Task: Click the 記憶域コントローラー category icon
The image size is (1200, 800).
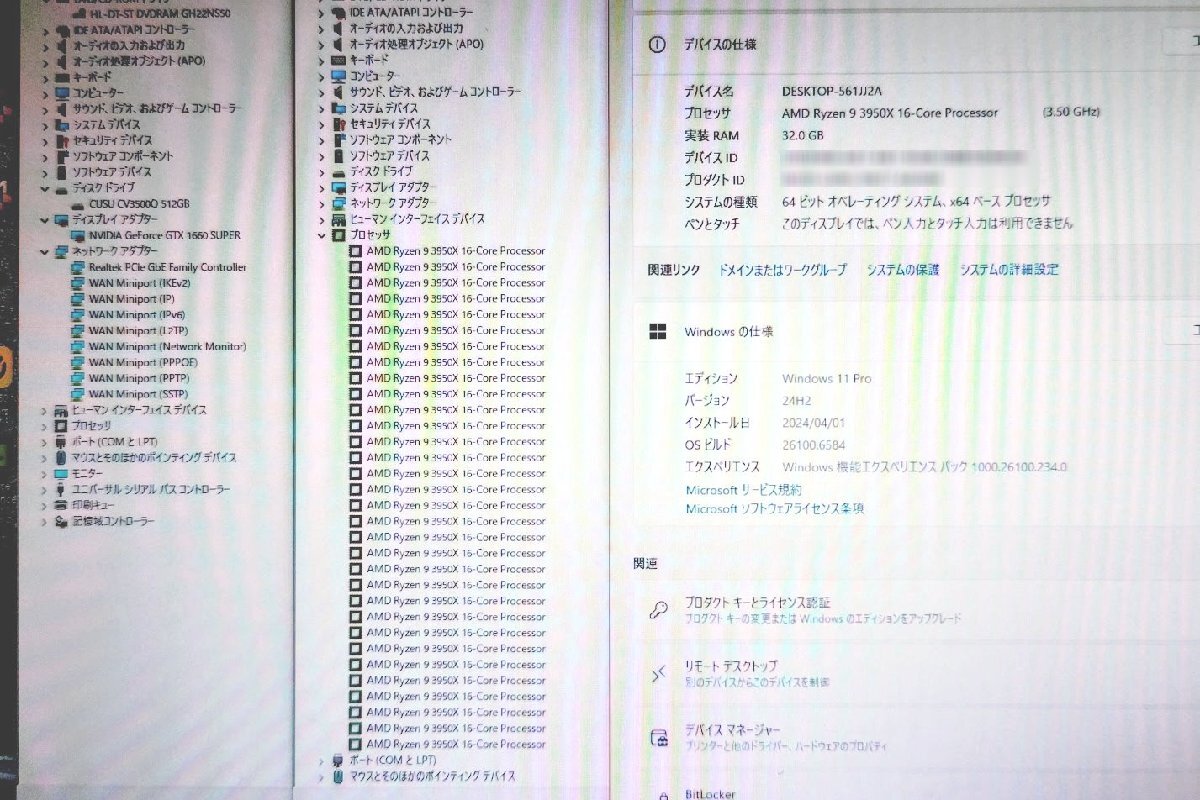Action: (61, 521)
